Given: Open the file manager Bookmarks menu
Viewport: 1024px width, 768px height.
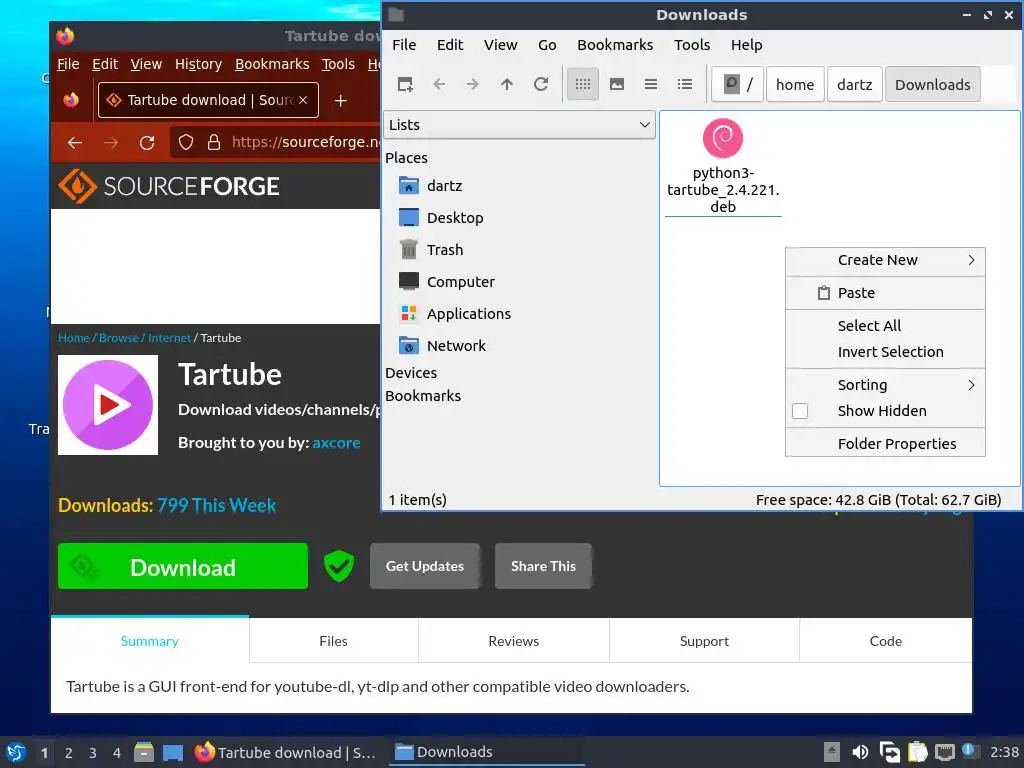Looking at the screenshot, I should coord(615,44).
